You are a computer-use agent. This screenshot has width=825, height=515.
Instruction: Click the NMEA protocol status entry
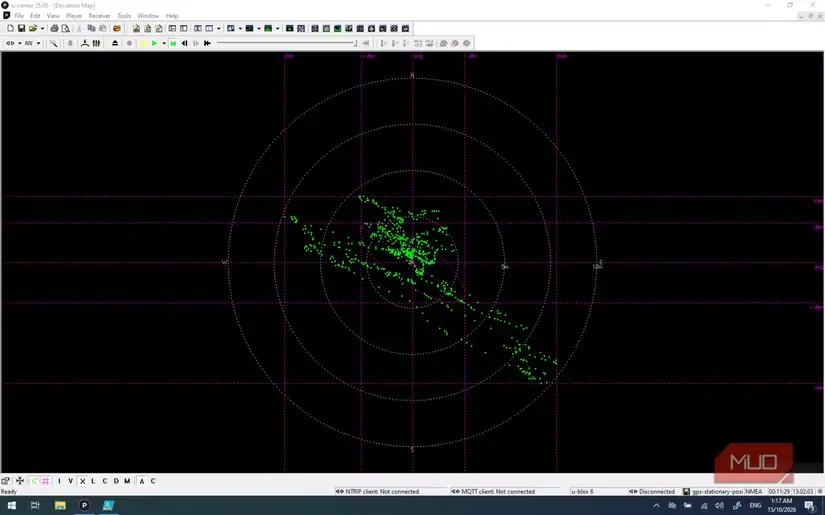pos(754,491)
